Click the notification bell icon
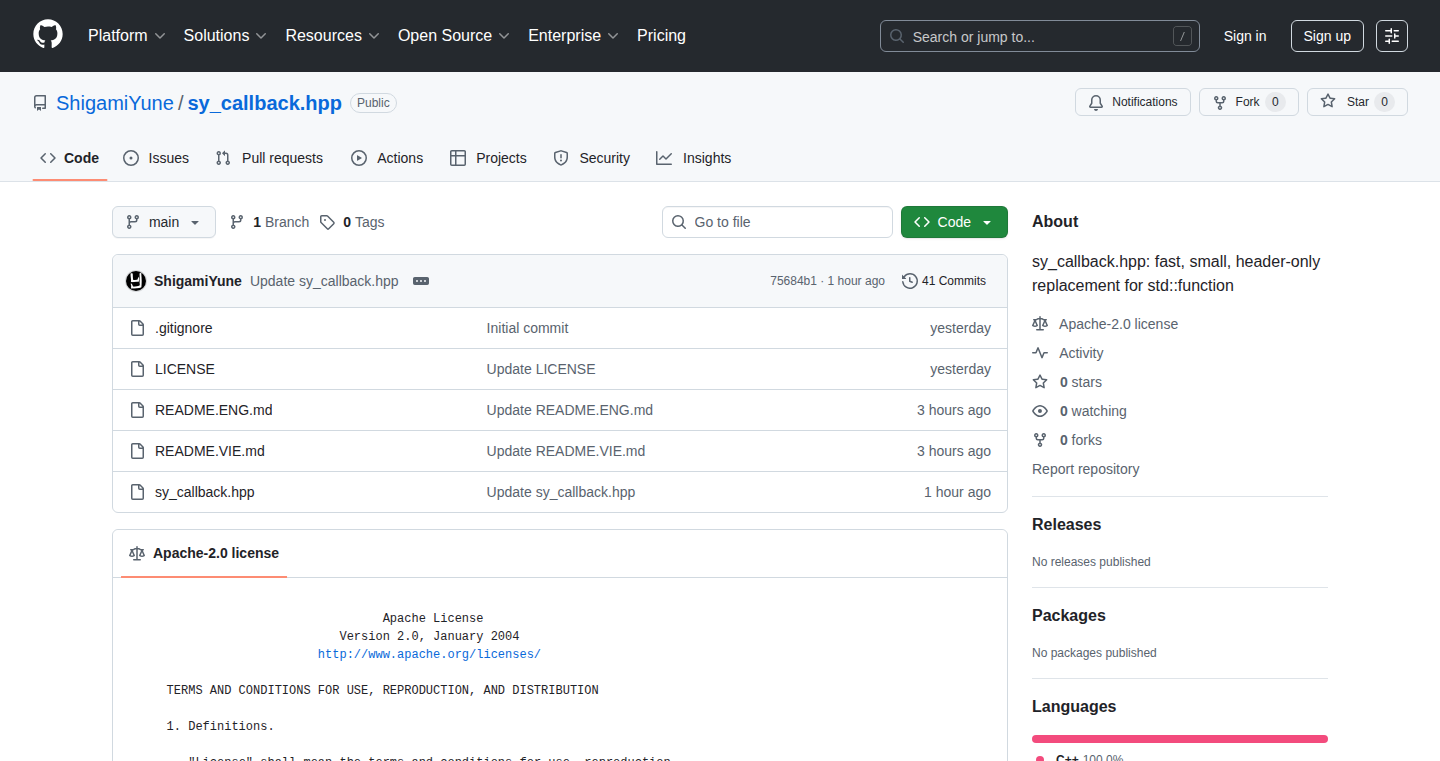 (x=1096, y=102)
